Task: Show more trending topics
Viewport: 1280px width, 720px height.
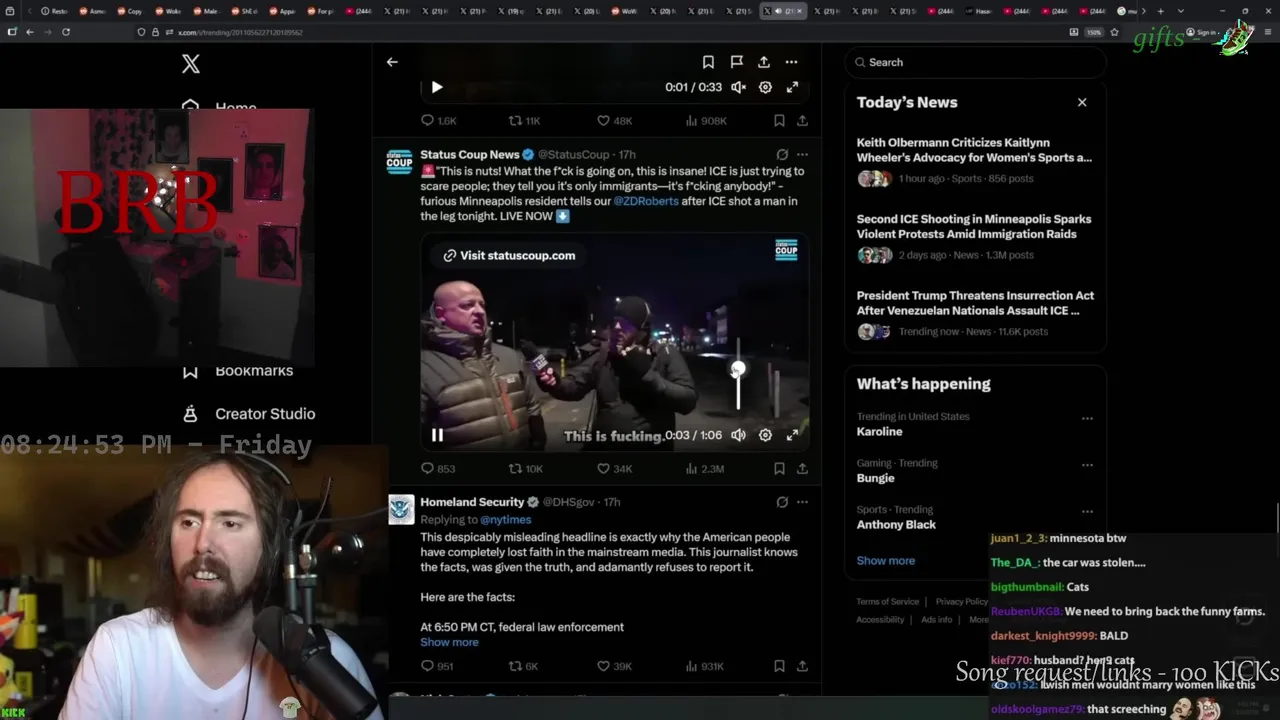Action: point(885,560)
